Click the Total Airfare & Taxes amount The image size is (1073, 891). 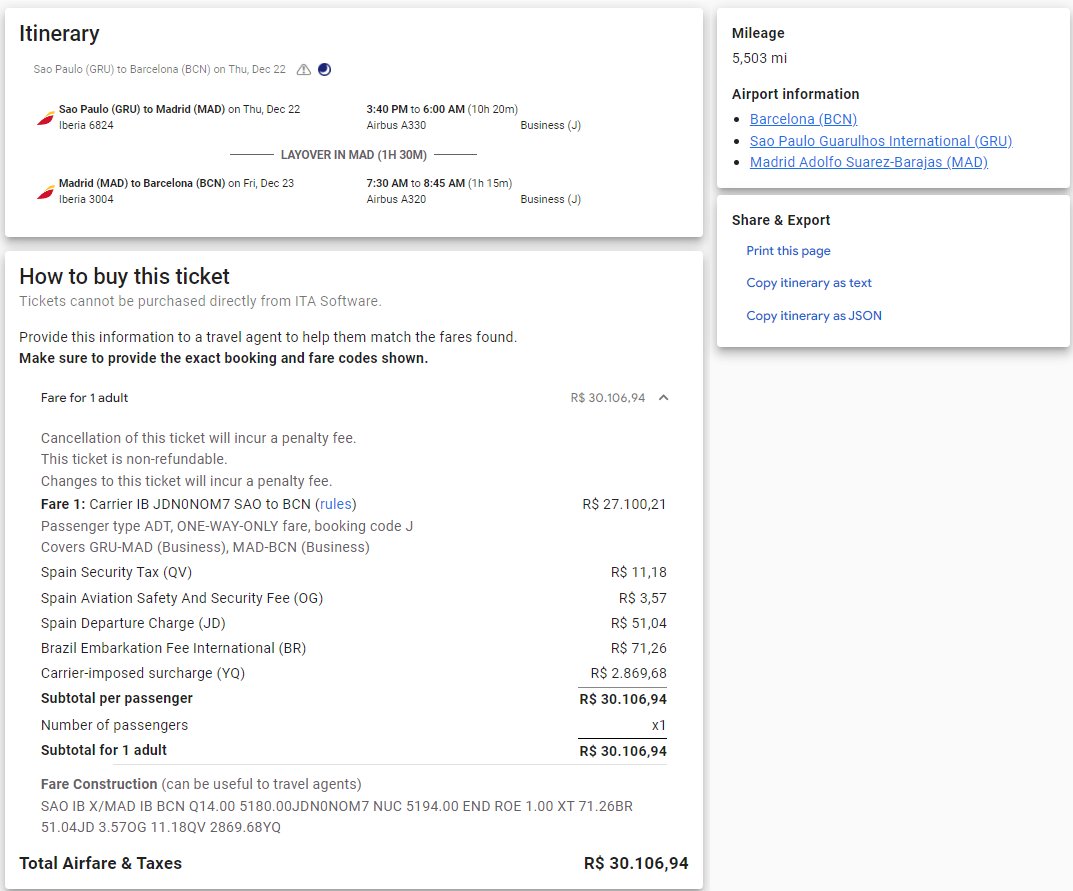point(636,864)
